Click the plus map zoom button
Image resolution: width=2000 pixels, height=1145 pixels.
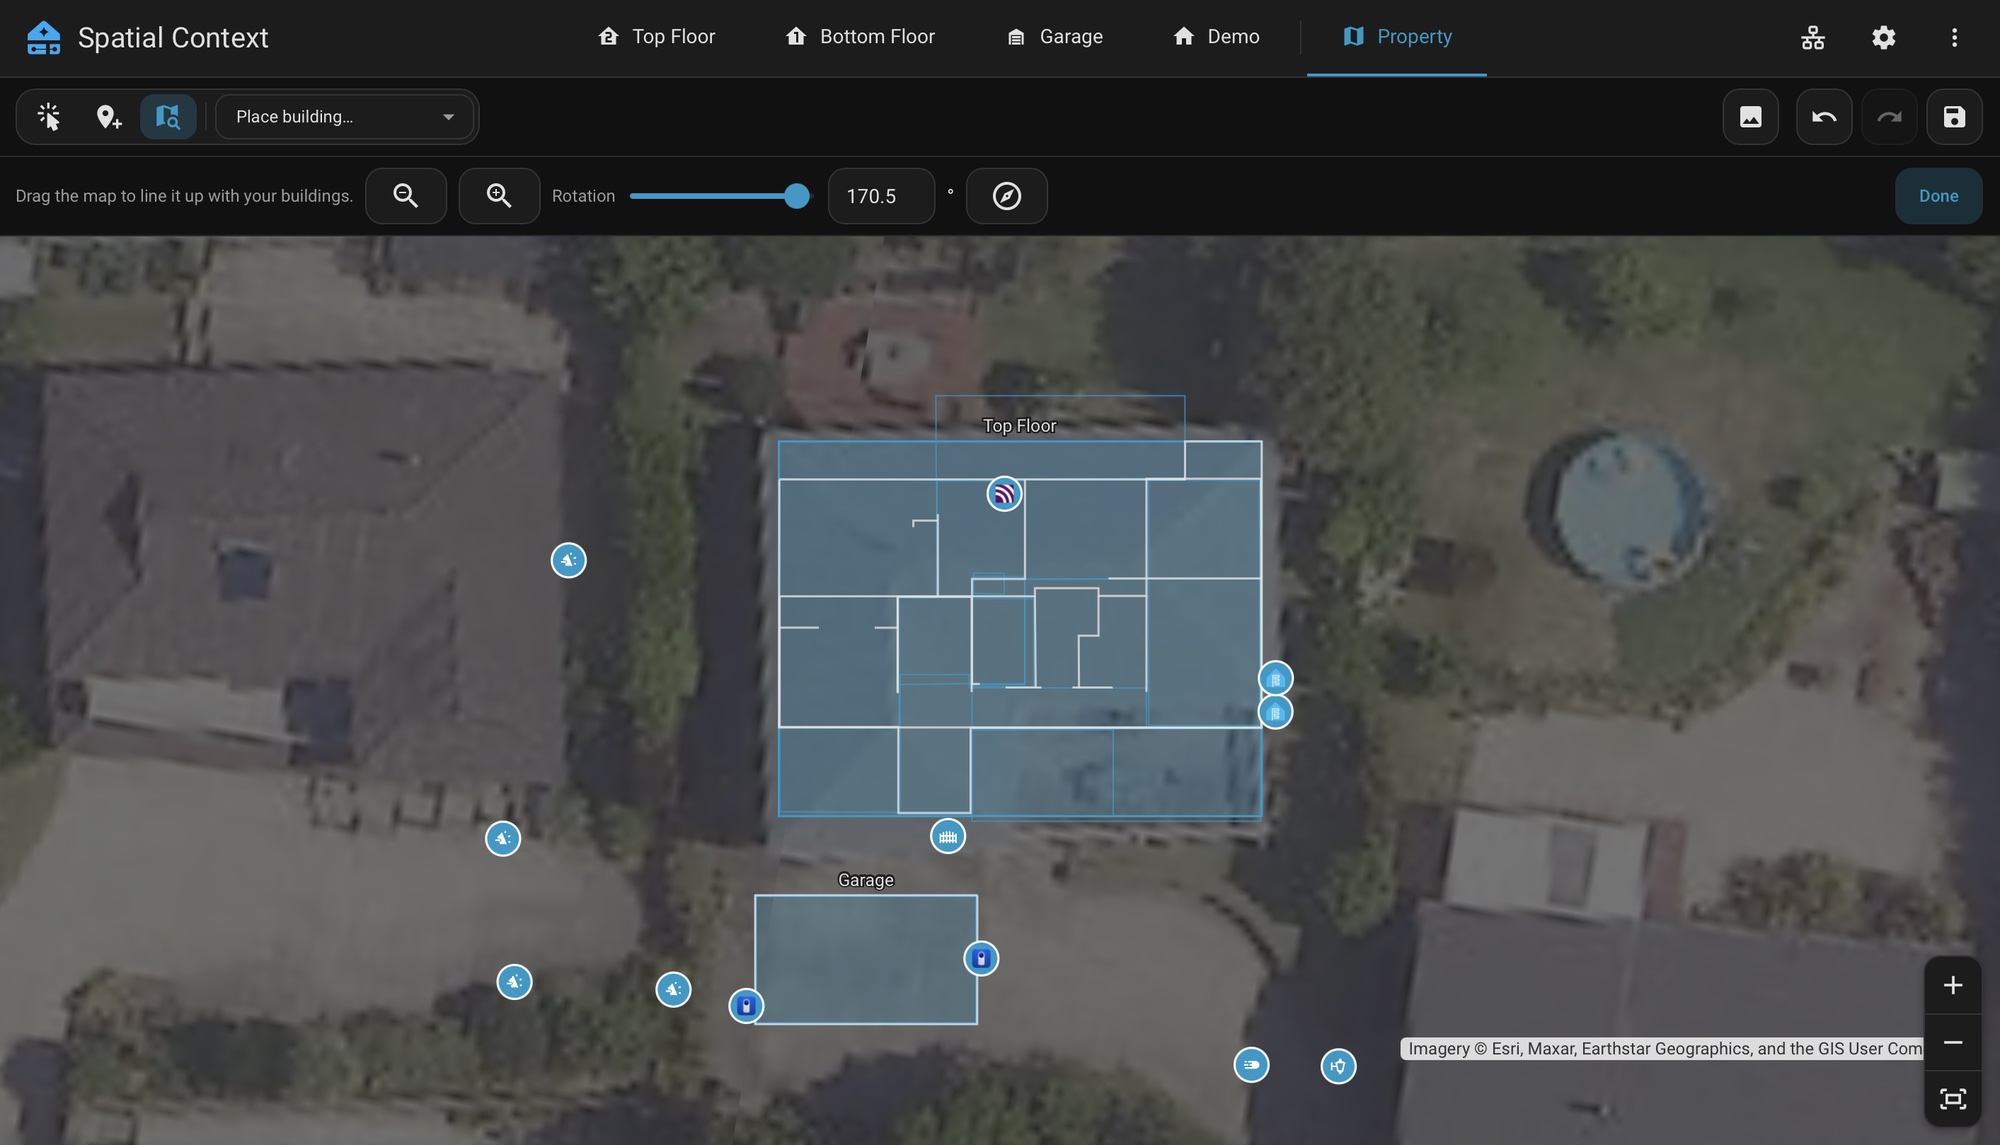[x=1953, y=986]
